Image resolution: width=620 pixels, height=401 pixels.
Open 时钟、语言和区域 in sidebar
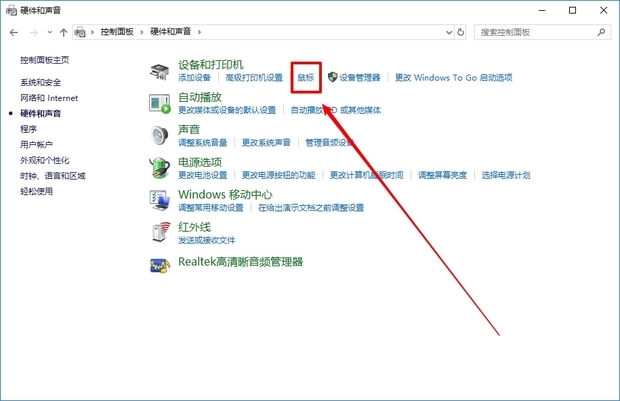click(x=53, y=176)
